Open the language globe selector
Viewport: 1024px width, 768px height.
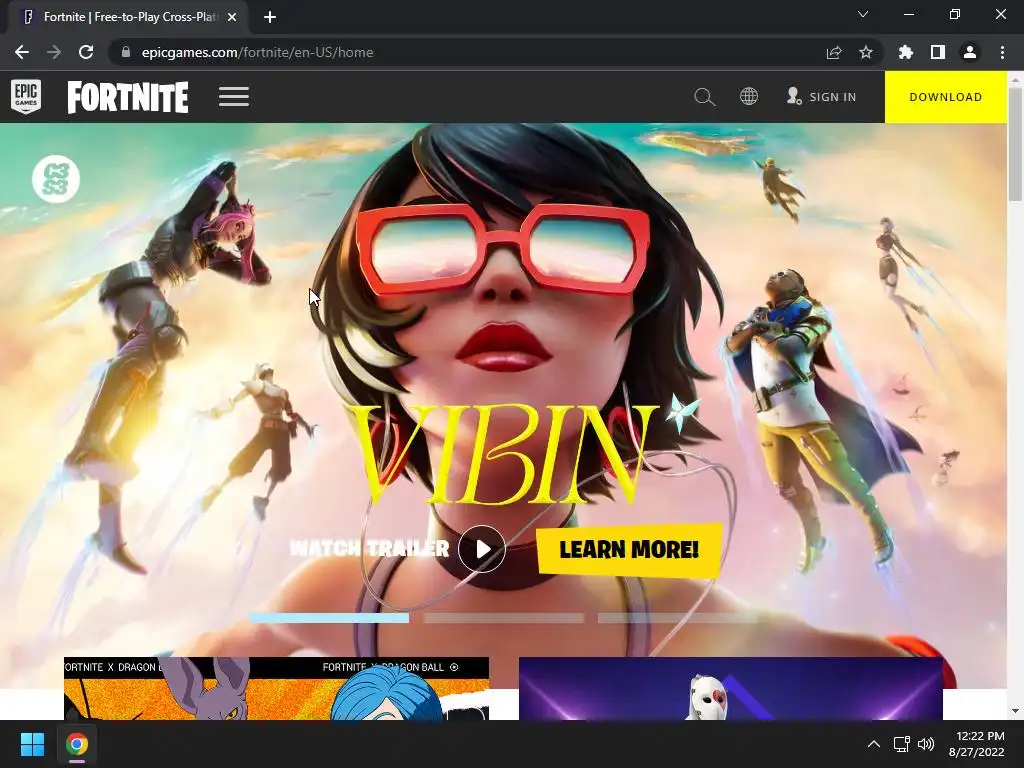click(x=749, y=97)
